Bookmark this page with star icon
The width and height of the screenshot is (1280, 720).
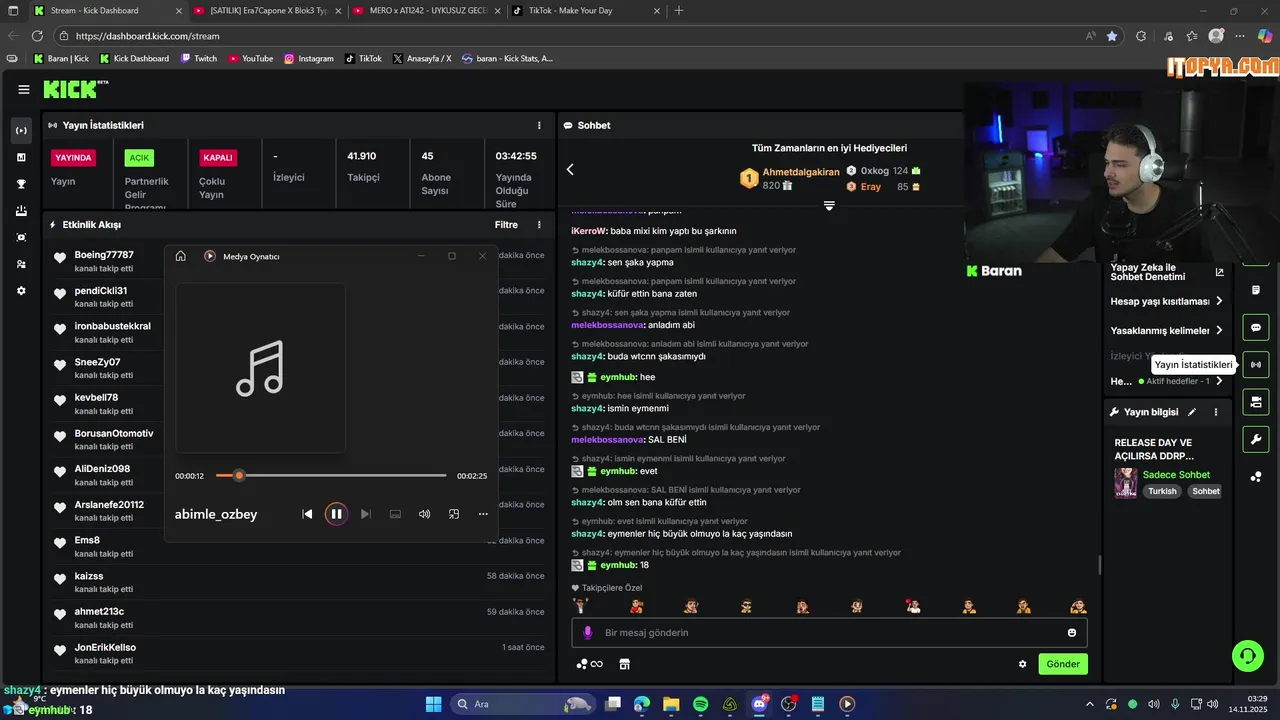tap(1112, 36)
